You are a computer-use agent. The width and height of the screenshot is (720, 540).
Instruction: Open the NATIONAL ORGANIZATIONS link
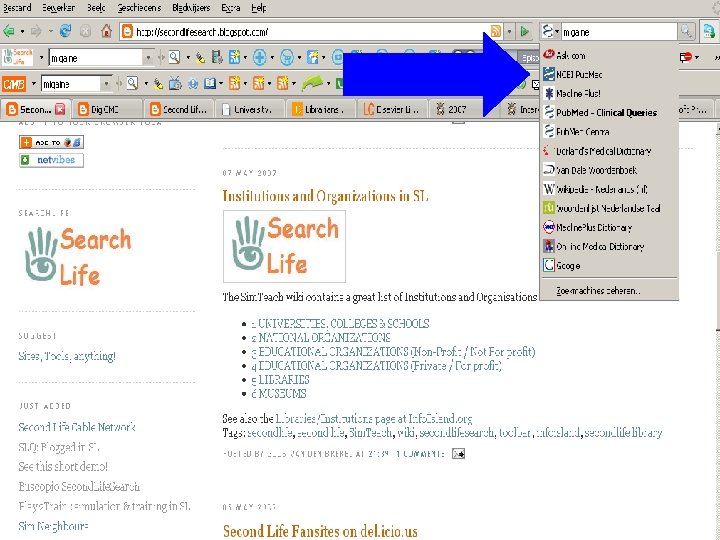(321, 338)
